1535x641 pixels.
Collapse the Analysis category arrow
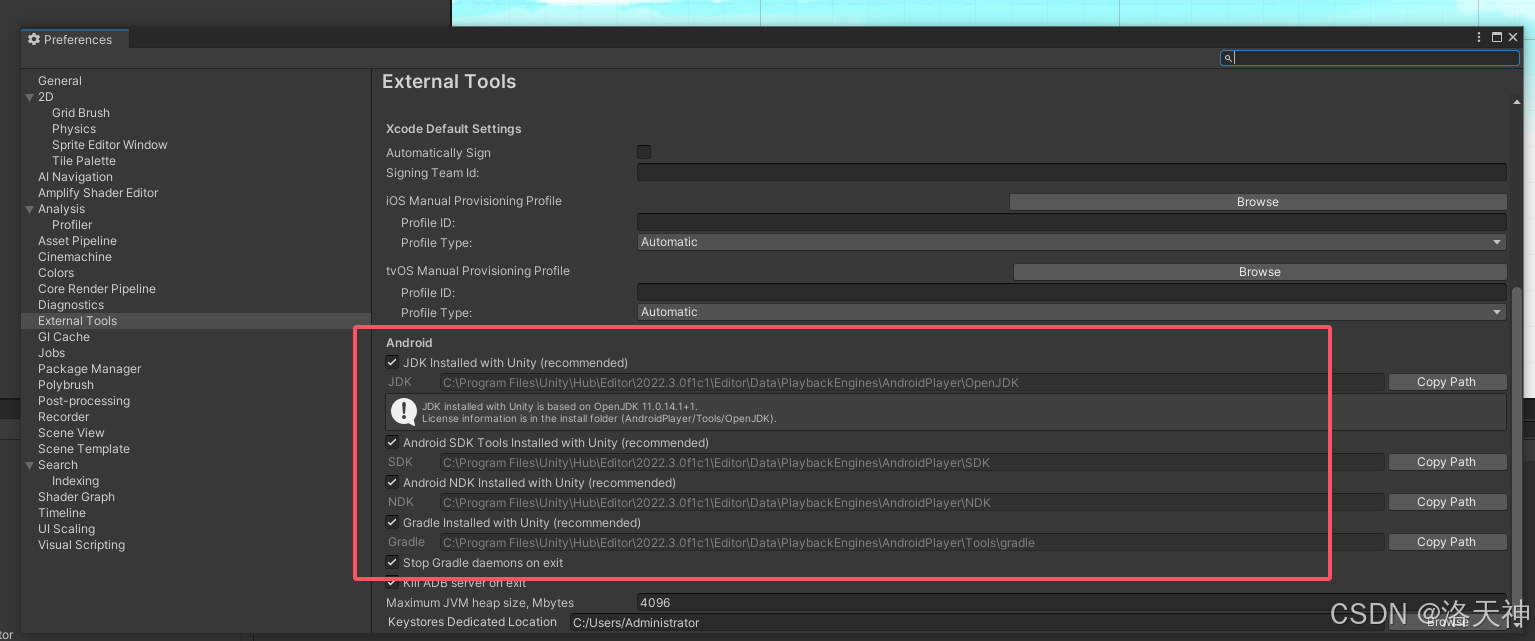pos(30,209)
